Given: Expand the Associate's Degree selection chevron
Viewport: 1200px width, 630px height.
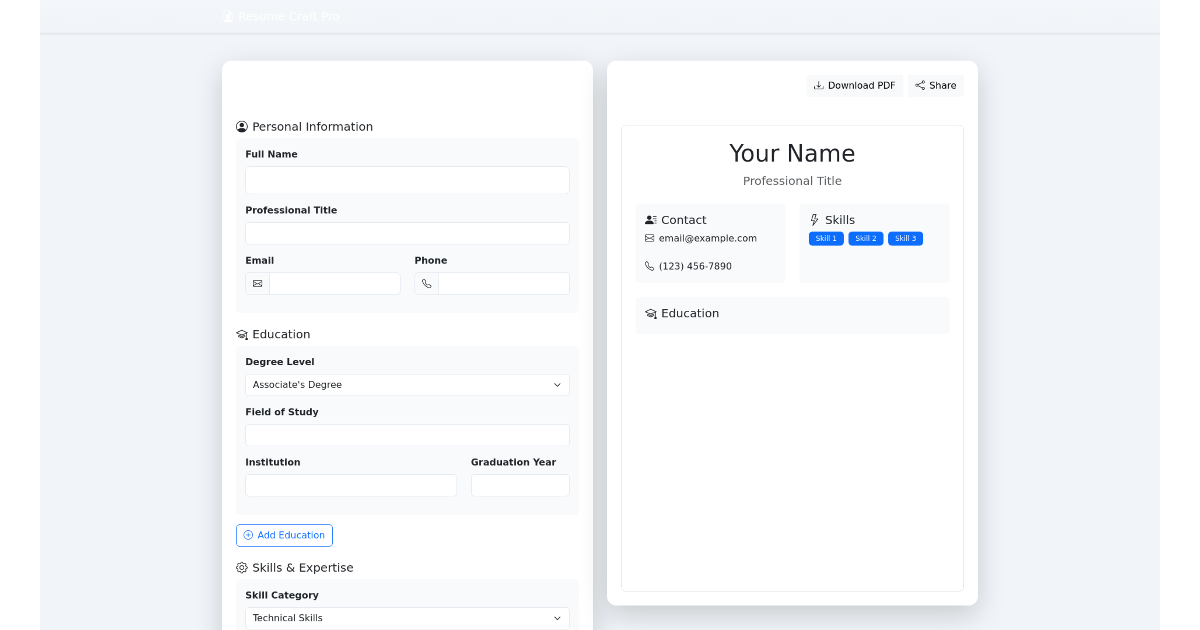Looking at the screenshot, I should coord(557,384).
